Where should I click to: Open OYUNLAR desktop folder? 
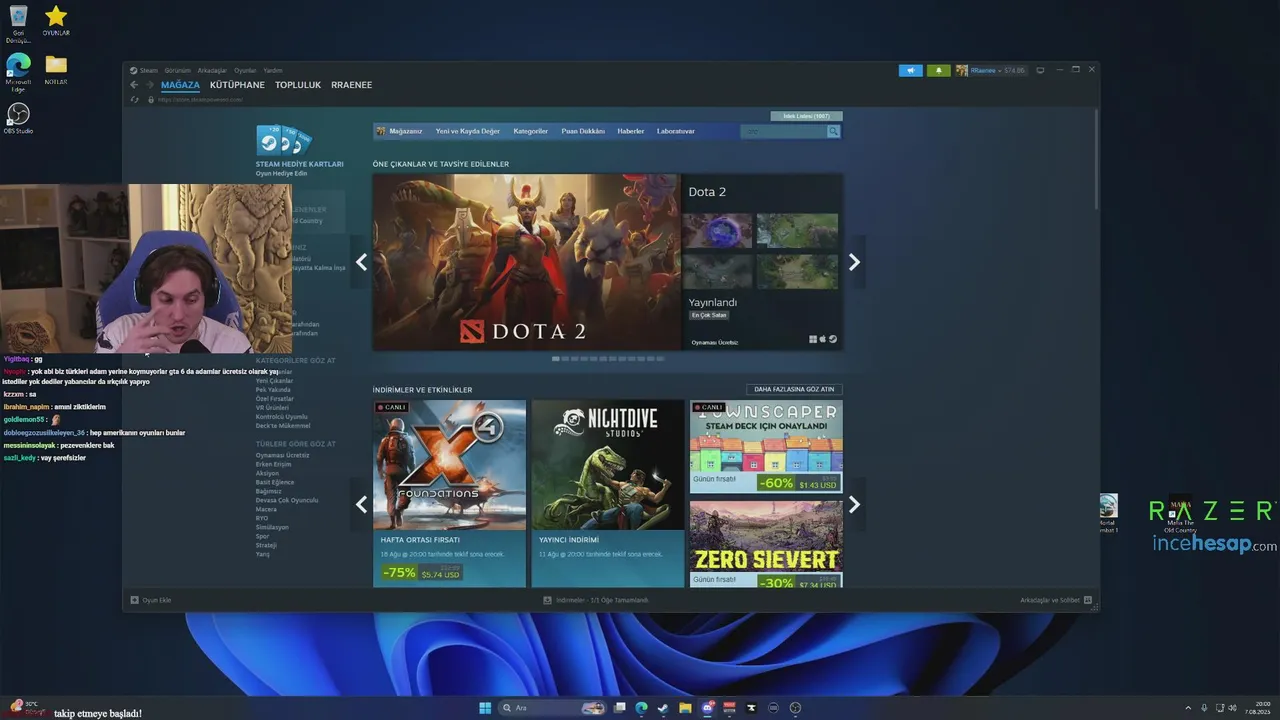click(56, 20)
